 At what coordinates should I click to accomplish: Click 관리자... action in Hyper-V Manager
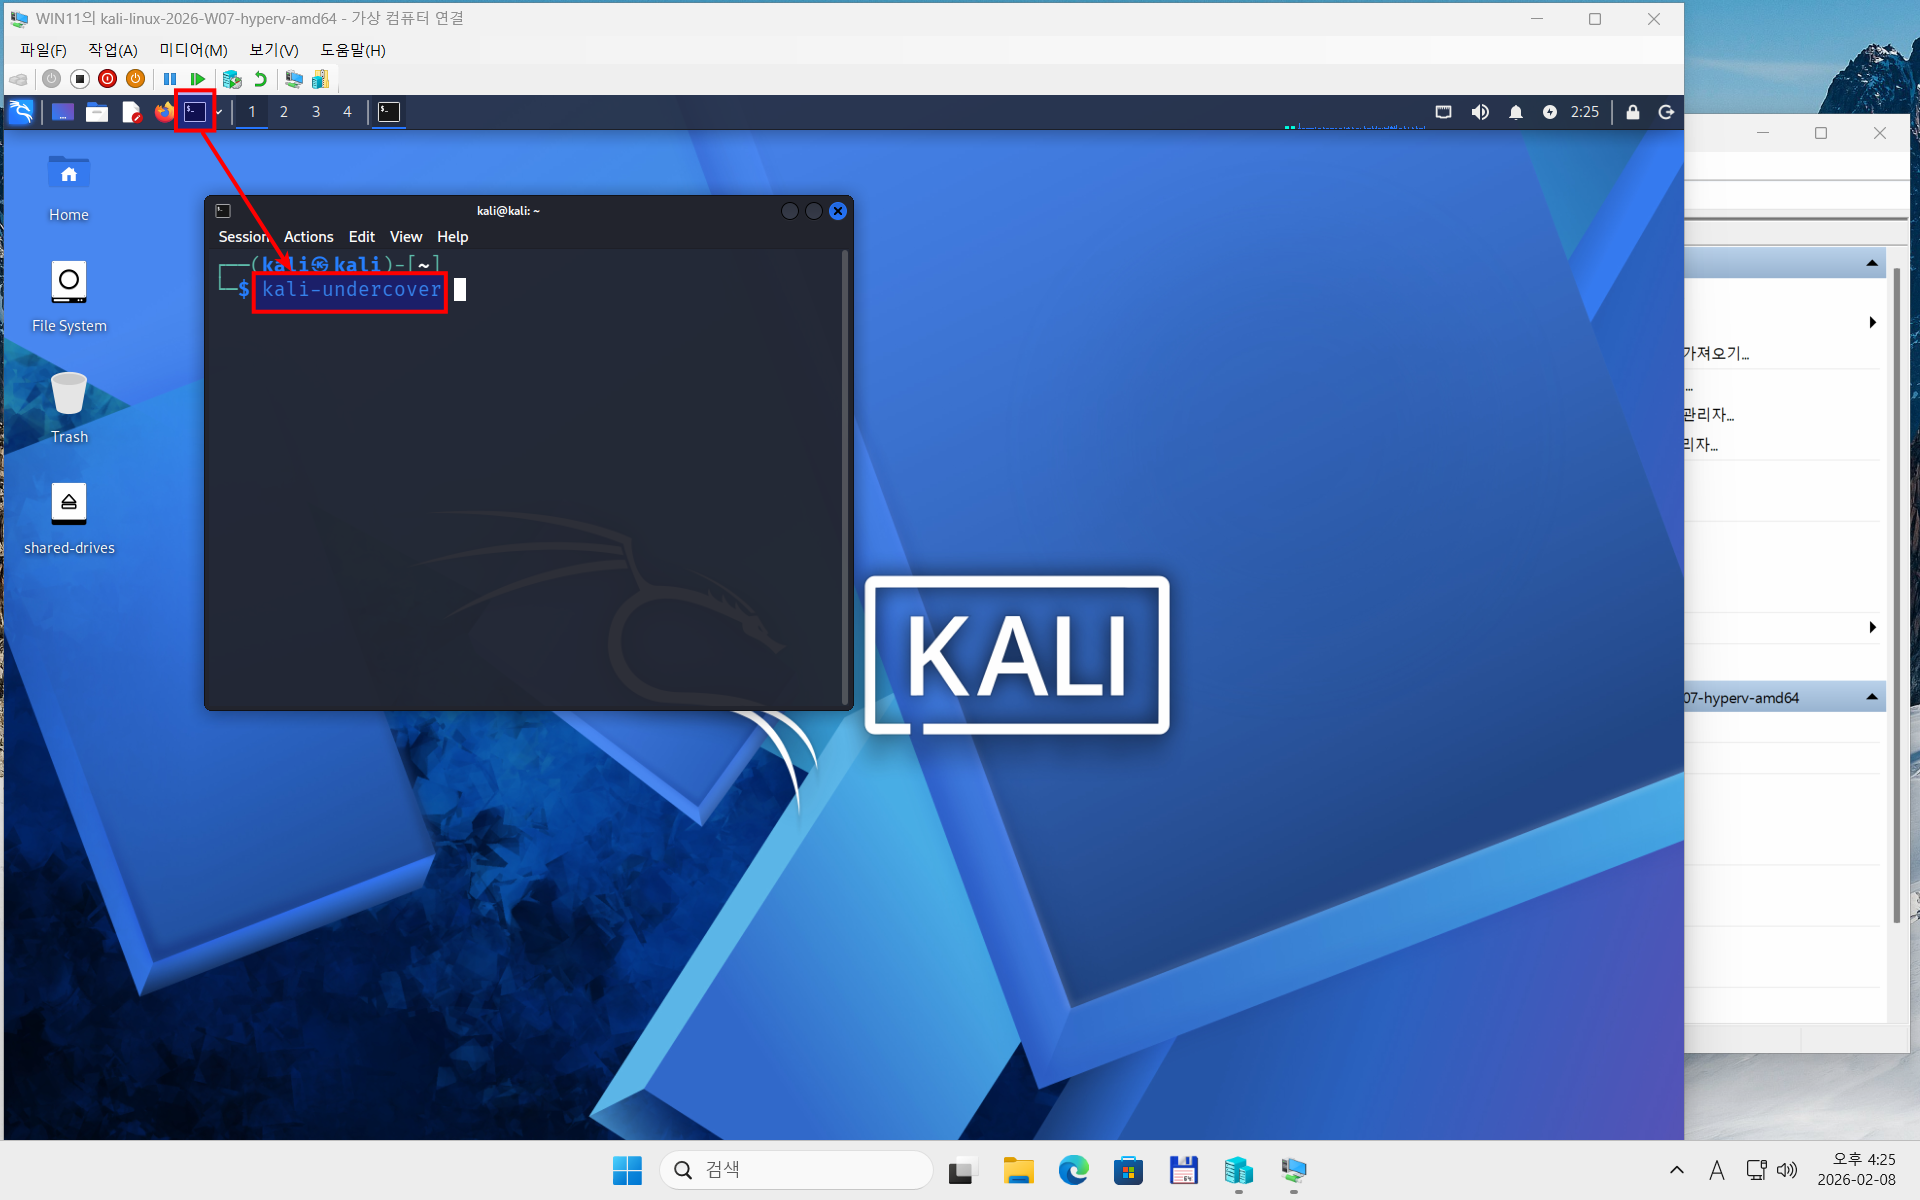click(x=1709, y=414)
